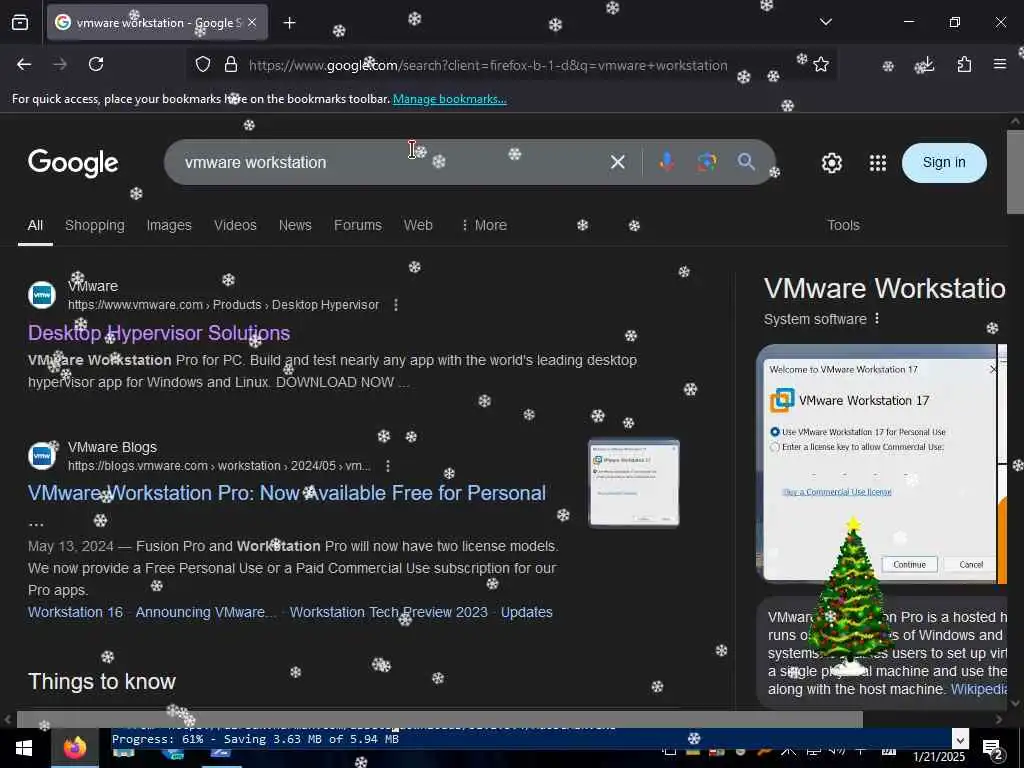Clear the Google search query
1024x768 pixels.
(x=617, y=162)
